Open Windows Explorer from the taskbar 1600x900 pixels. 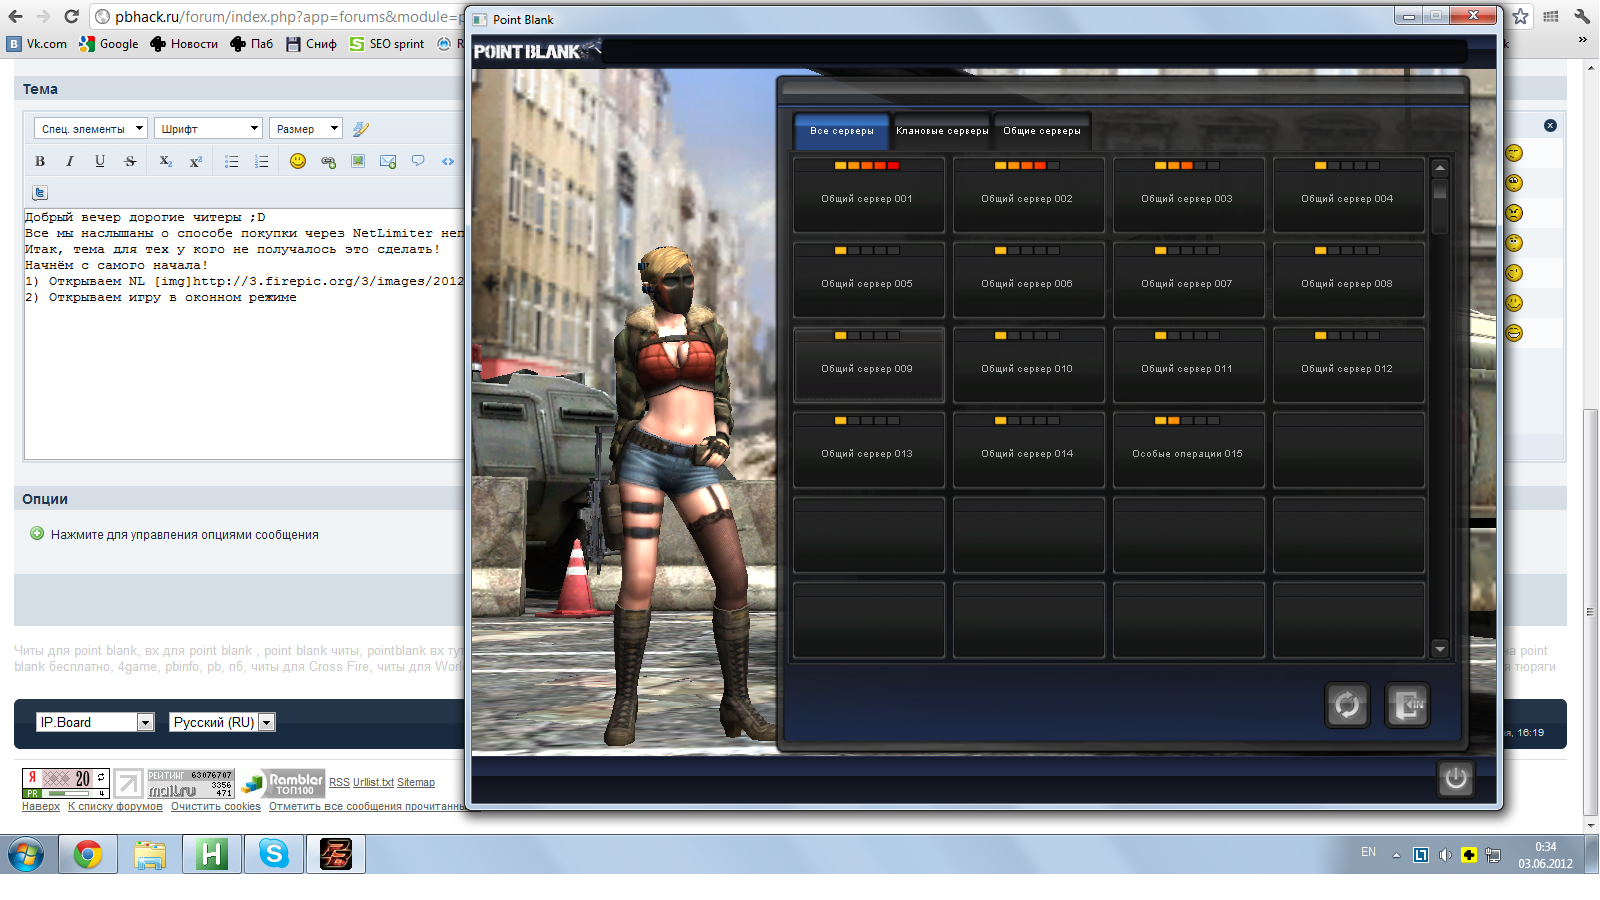[x=150, y=854]
